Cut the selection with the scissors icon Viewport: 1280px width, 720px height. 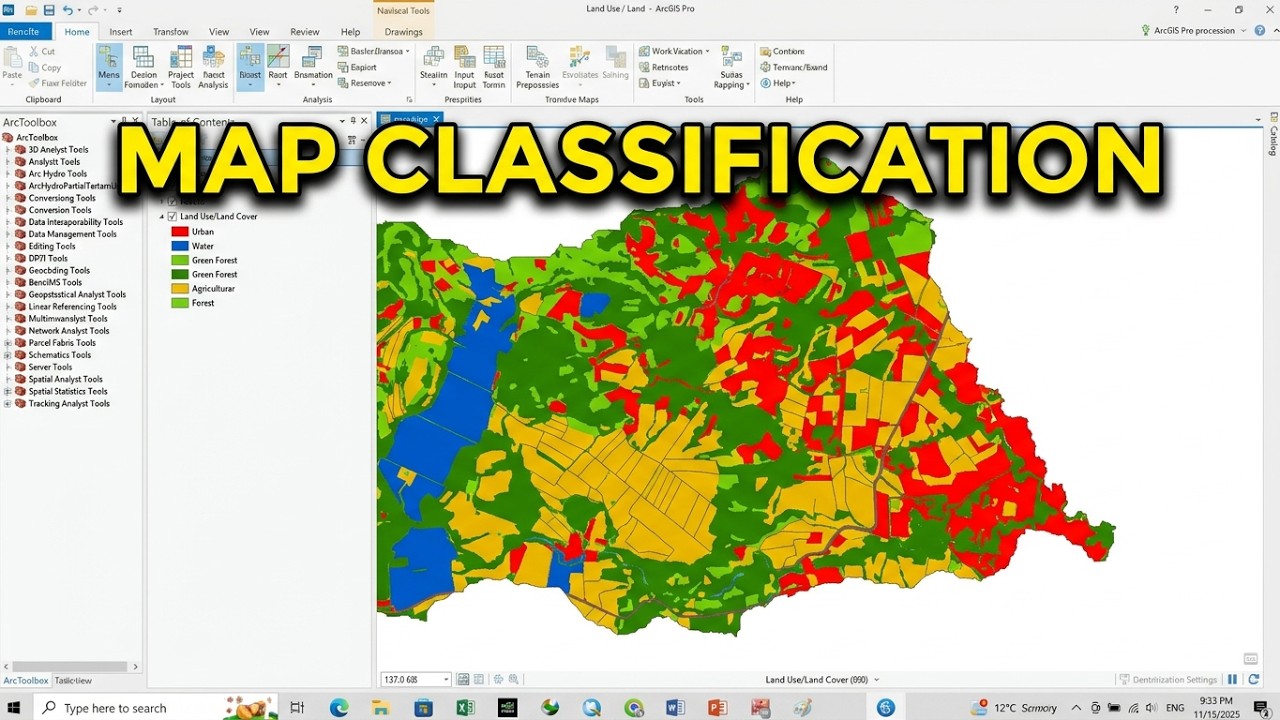[x=34, y=52]
